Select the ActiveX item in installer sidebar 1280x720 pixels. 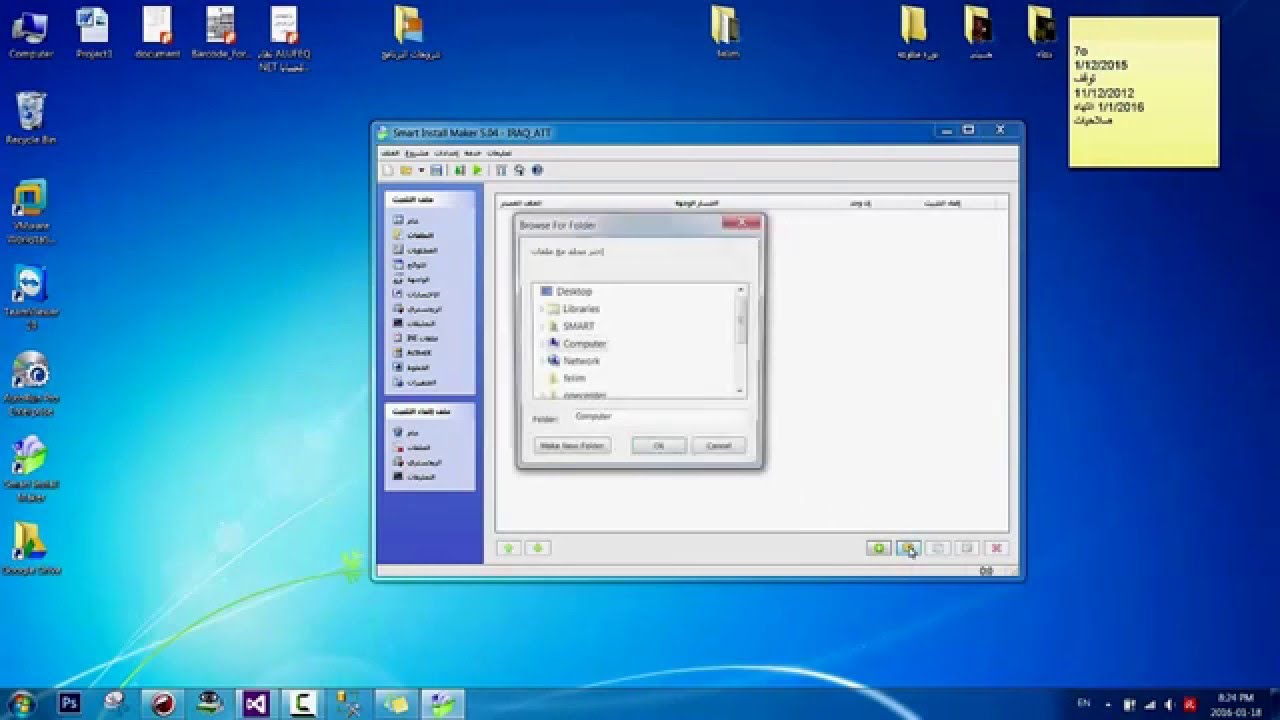click(412, 353)
